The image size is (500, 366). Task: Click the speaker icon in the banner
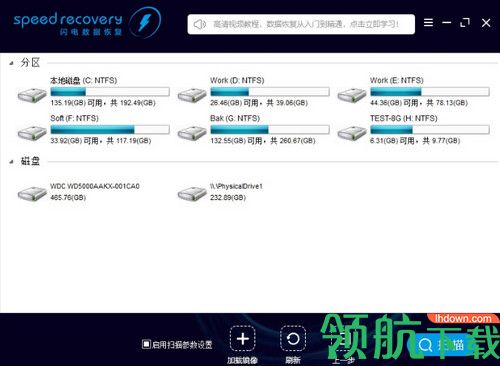pyautogui.click(x=200, y=24)
